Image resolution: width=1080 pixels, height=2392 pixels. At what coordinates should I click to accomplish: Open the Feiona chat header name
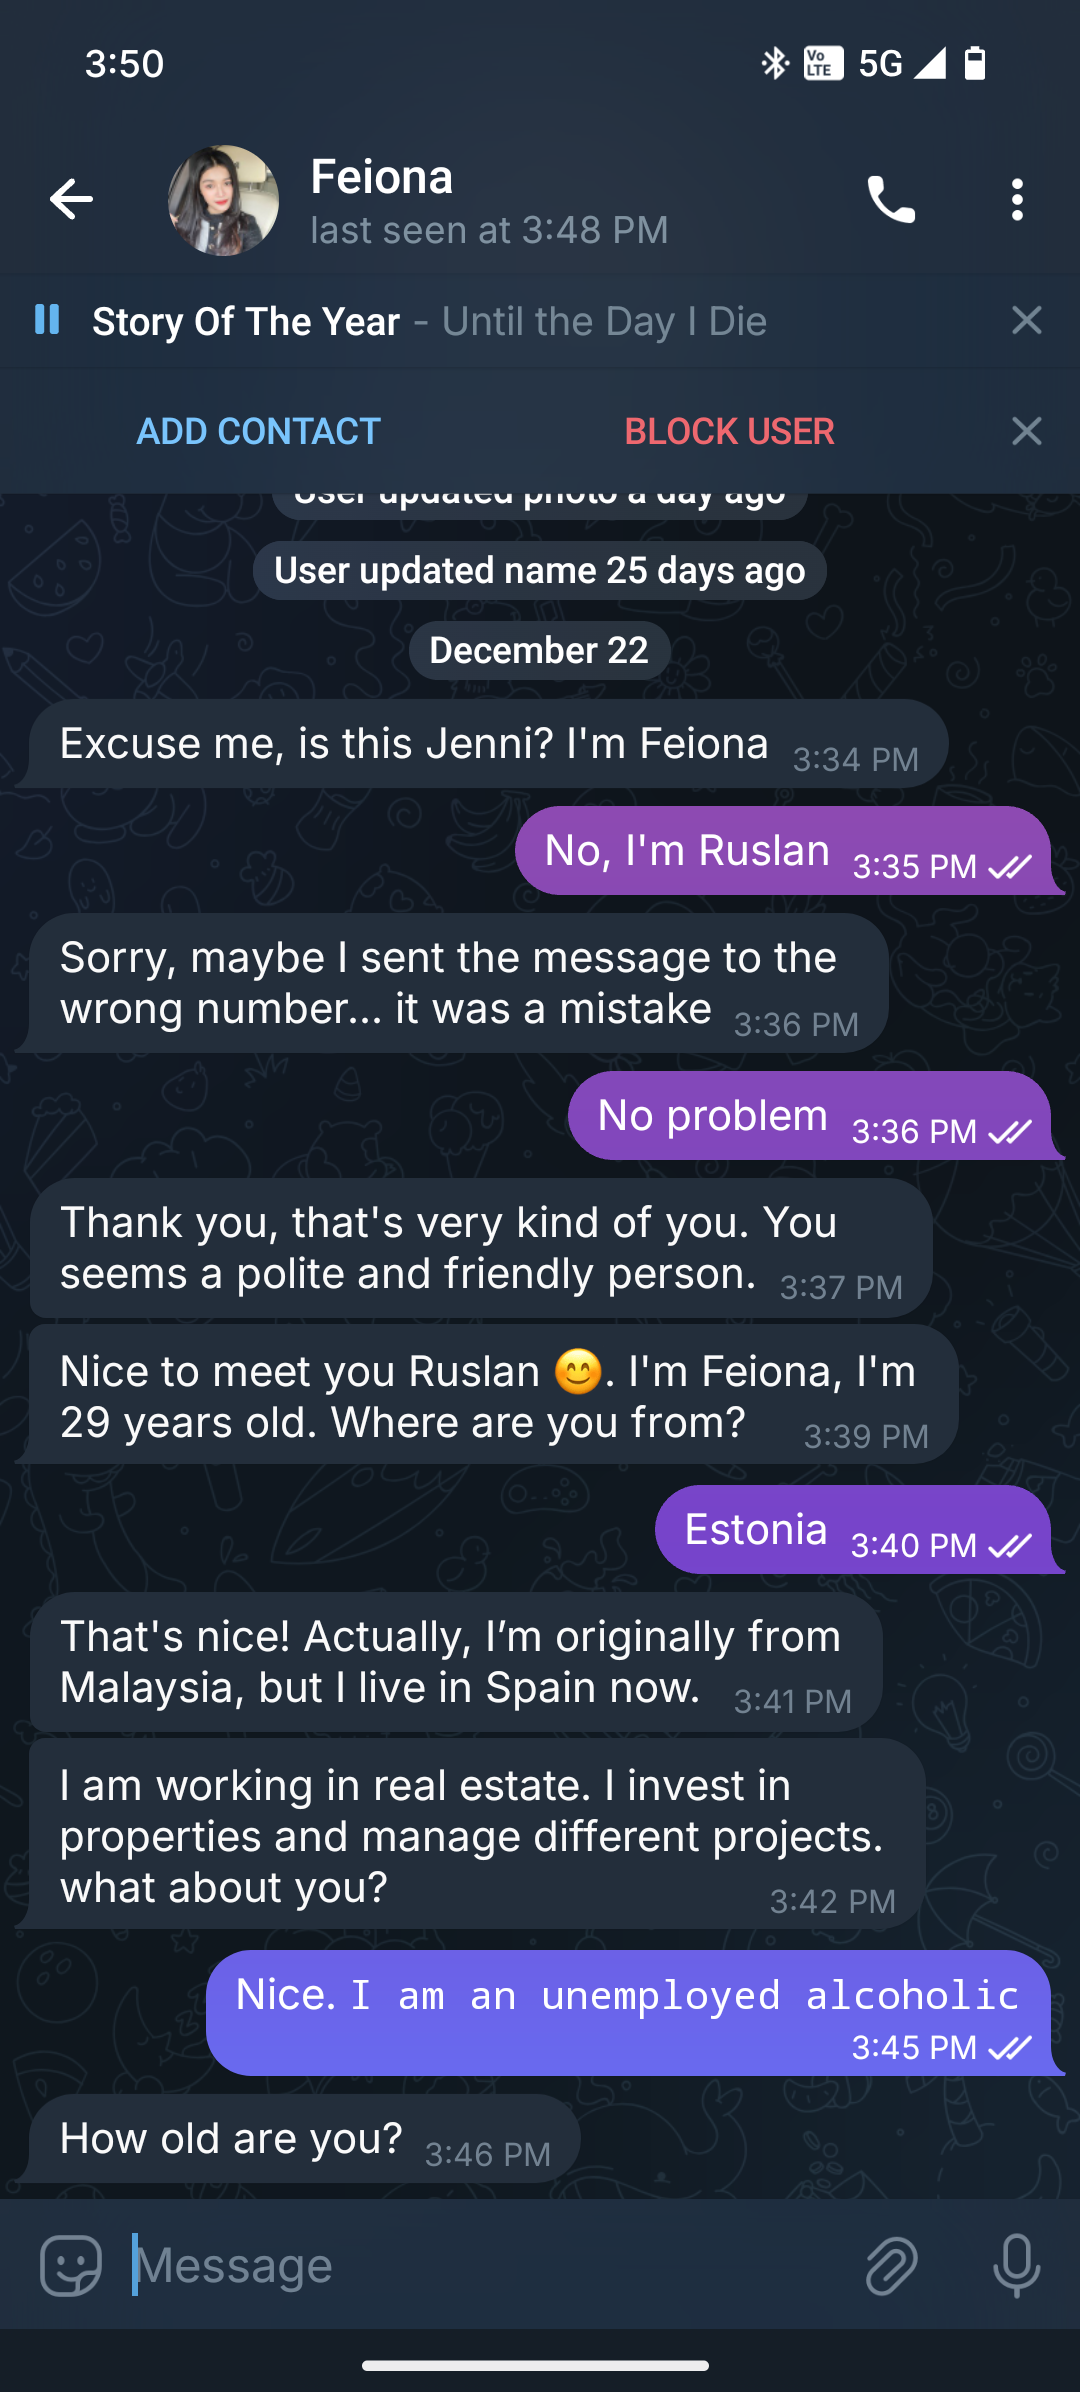pos(382,178)
